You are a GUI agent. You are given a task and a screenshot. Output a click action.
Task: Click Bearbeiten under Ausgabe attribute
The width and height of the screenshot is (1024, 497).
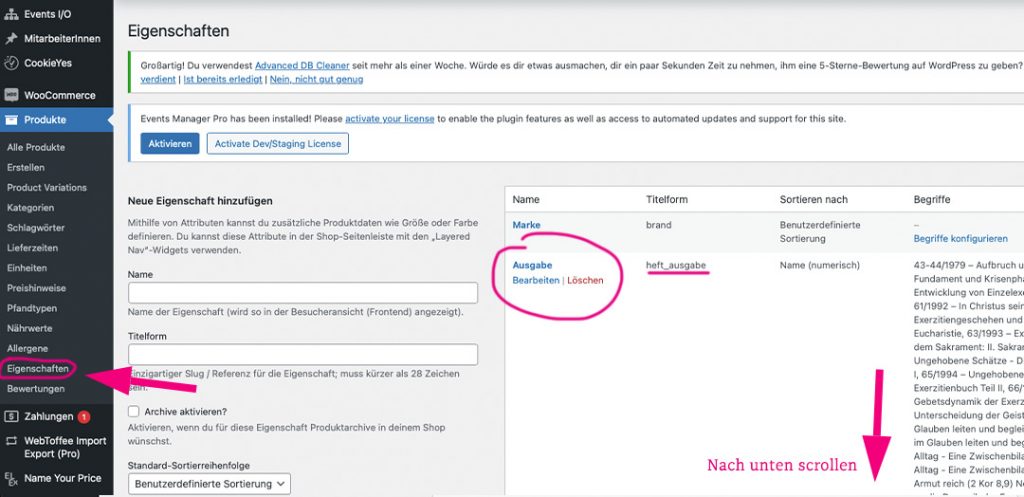535,281
